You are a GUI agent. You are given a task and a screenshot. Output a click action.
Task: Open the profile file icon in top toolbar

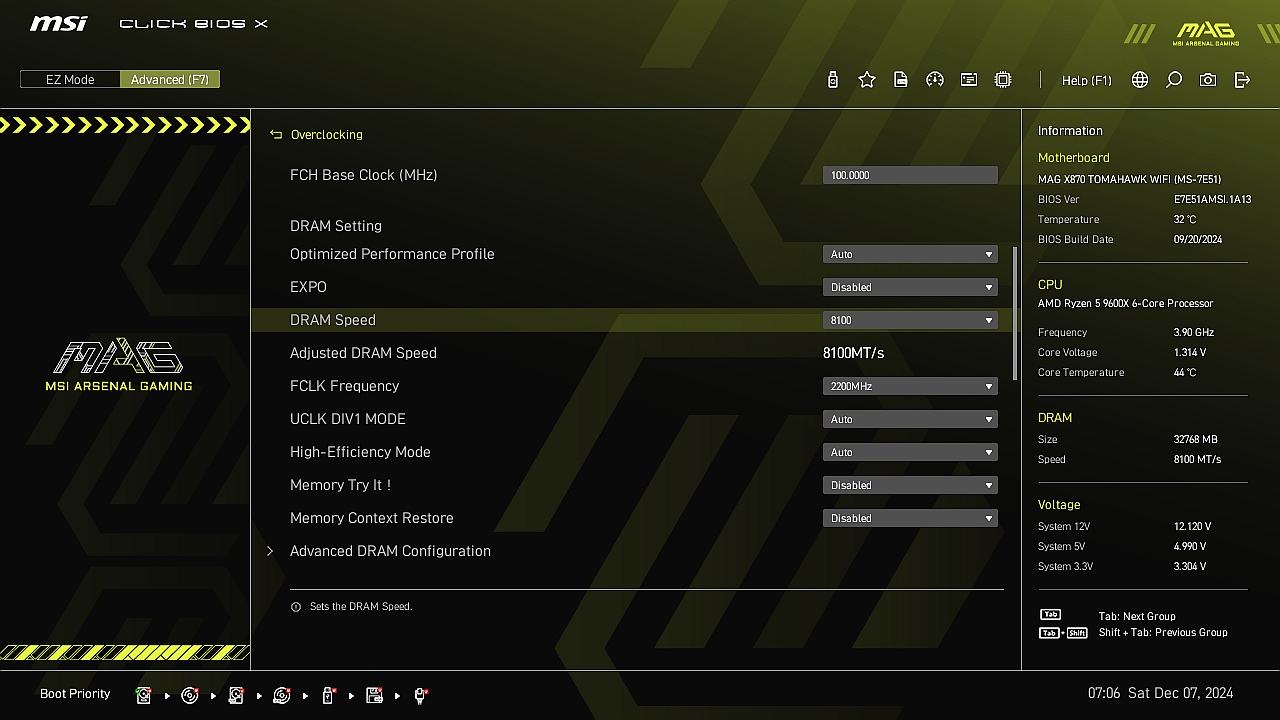coord(901,80)
